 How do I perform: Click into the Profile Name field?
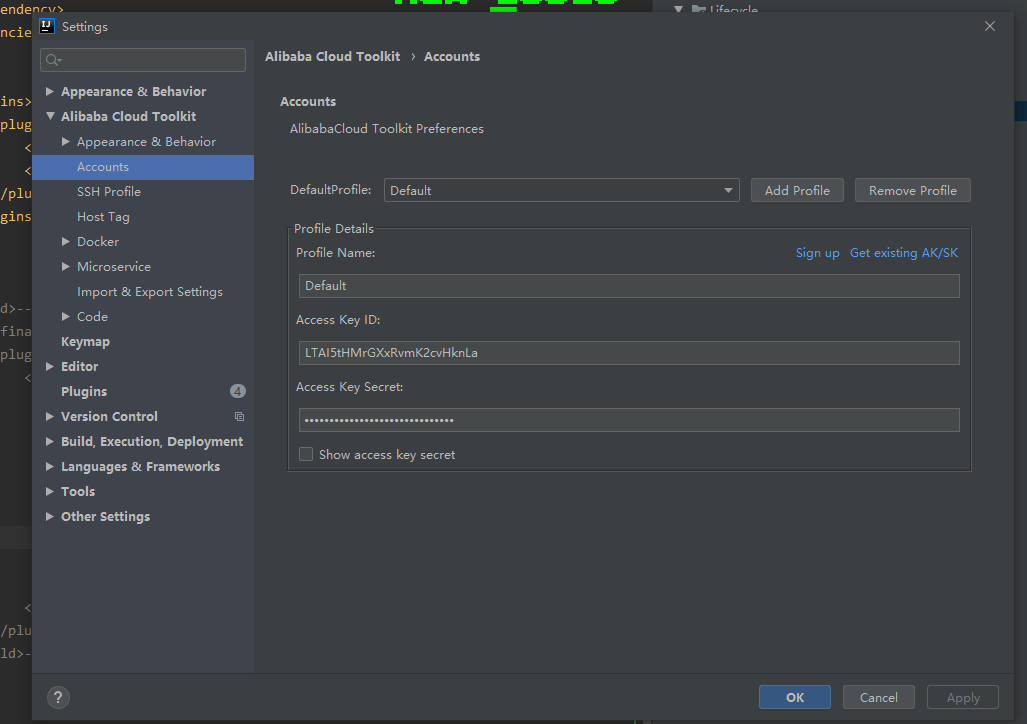(x=629, y=286)
